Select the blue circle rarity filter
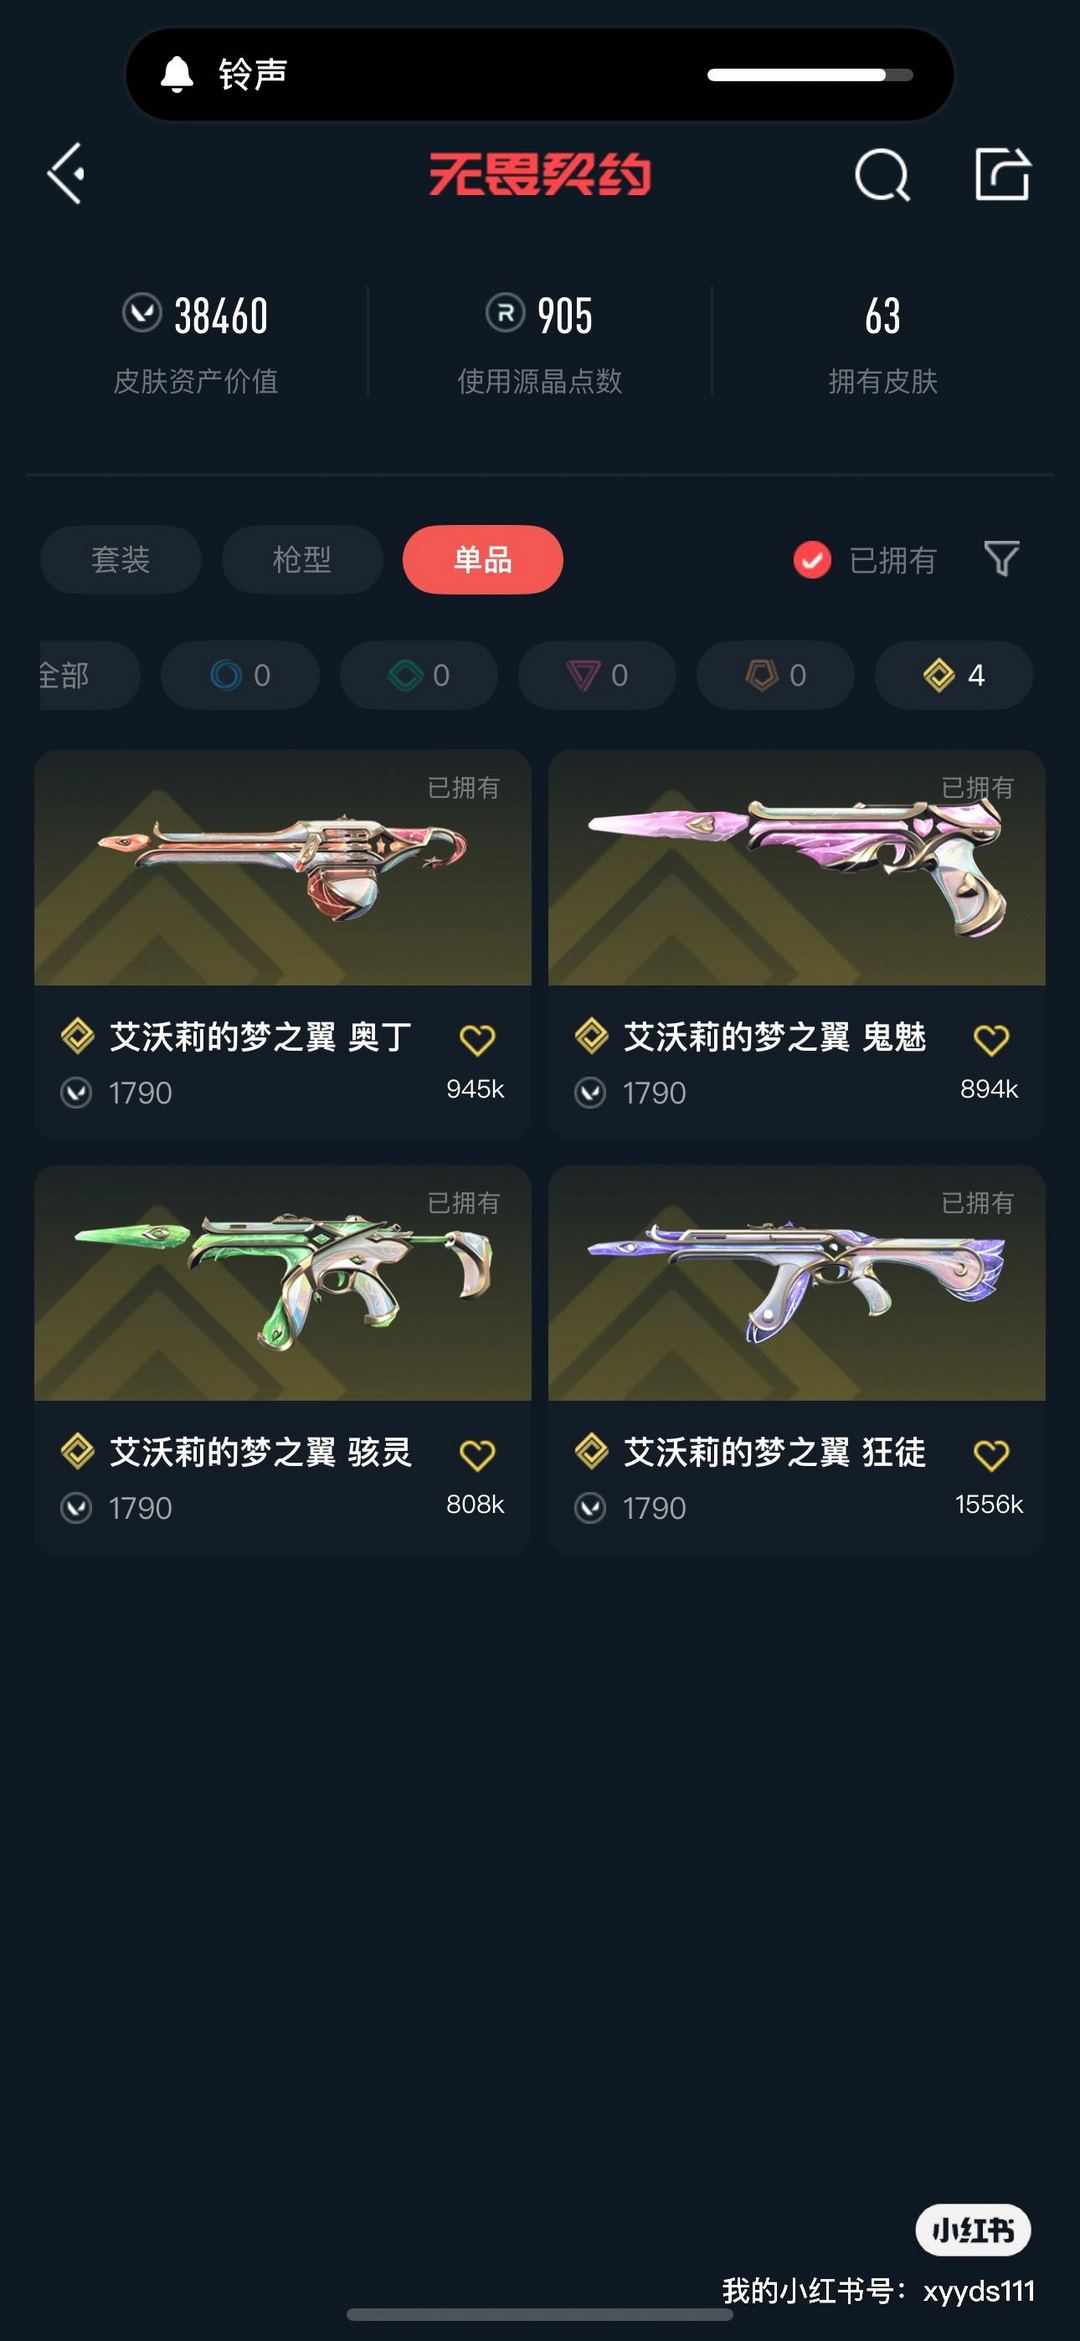Screen dimensions: 1080x2341 [240, 675]
